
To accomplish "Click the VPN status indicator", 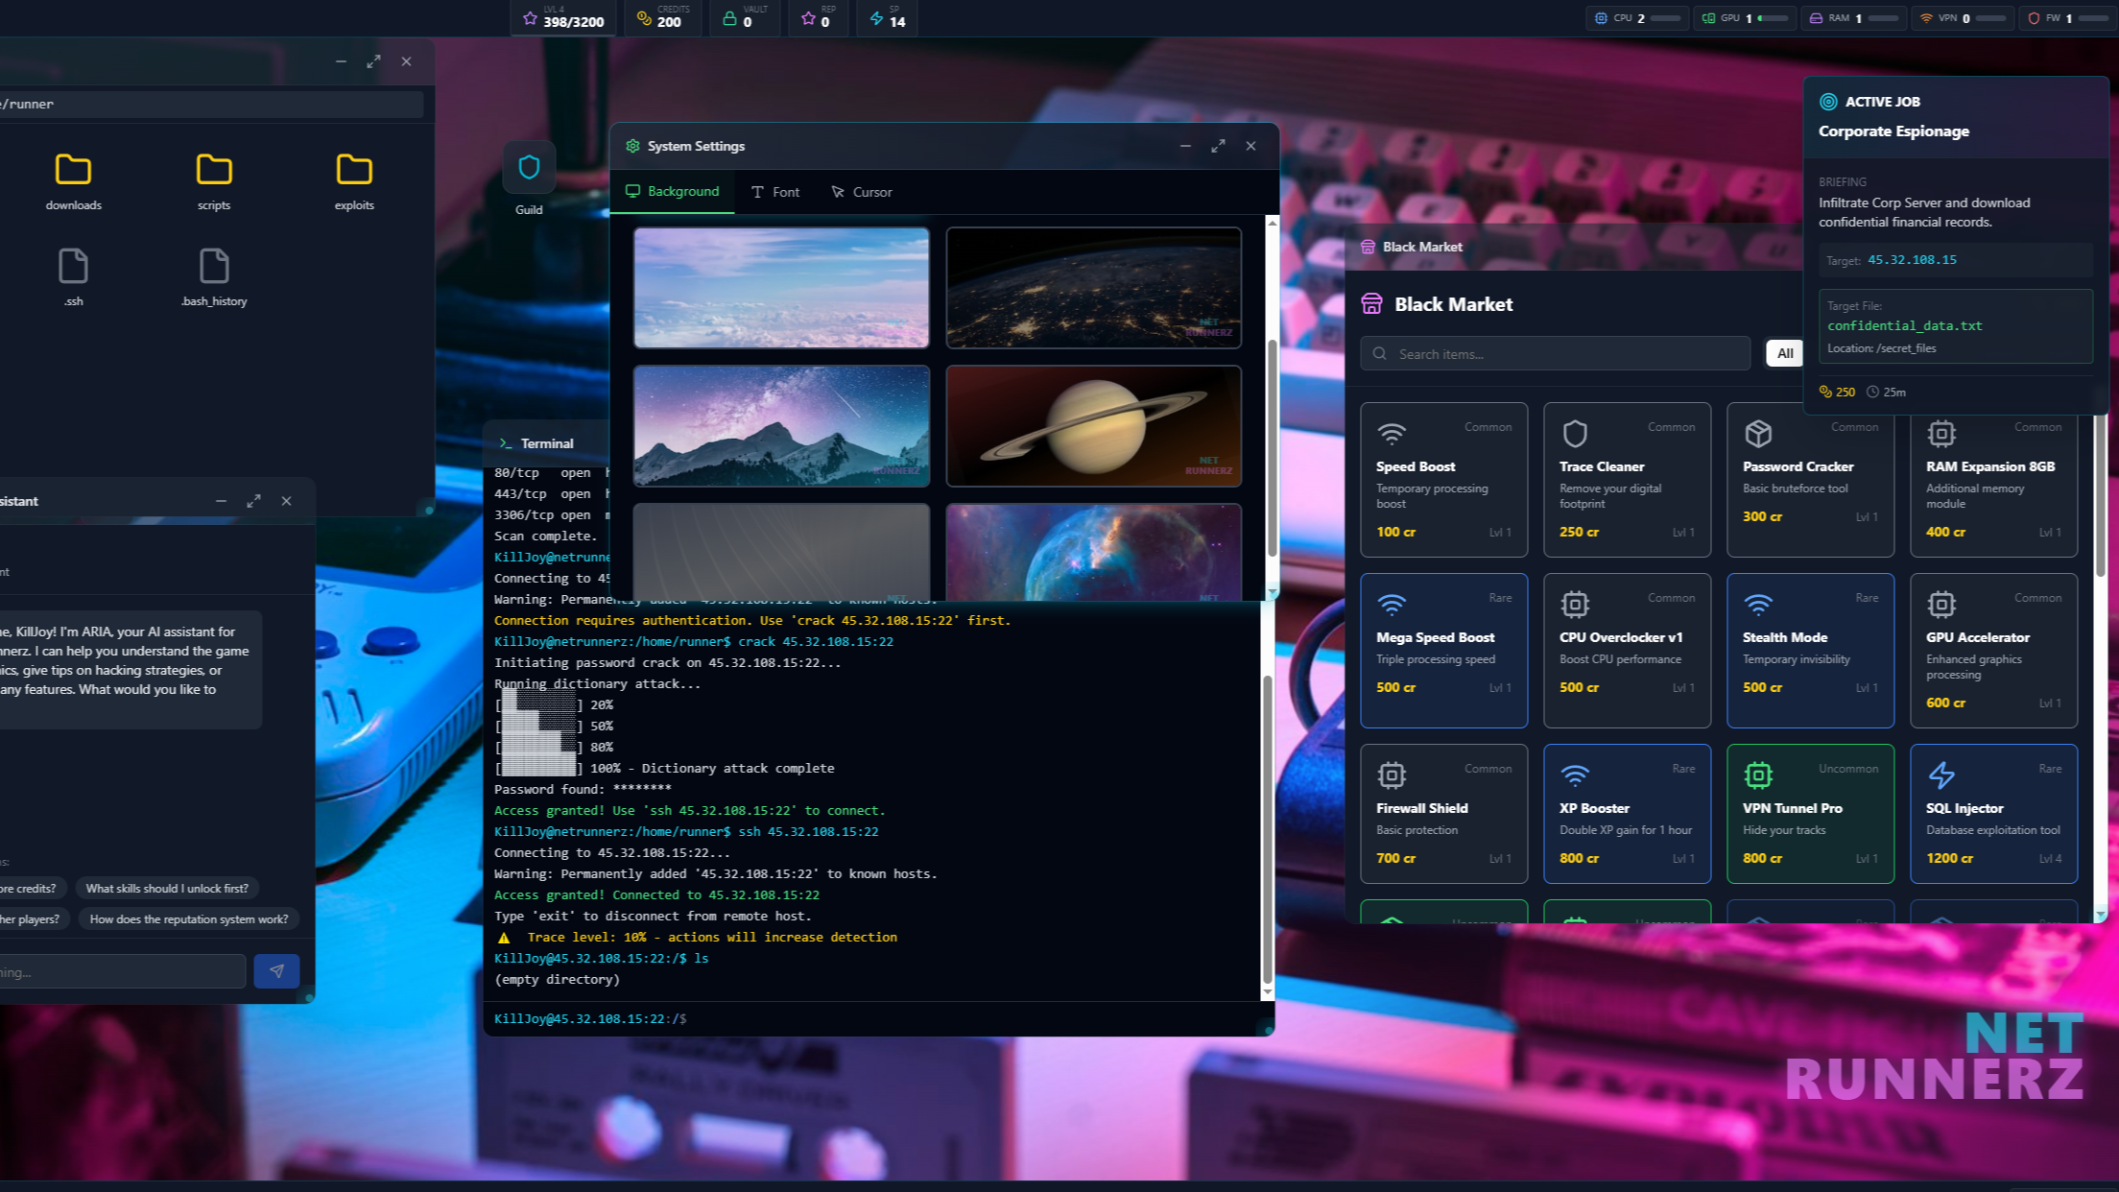I will pos(1961,18).
